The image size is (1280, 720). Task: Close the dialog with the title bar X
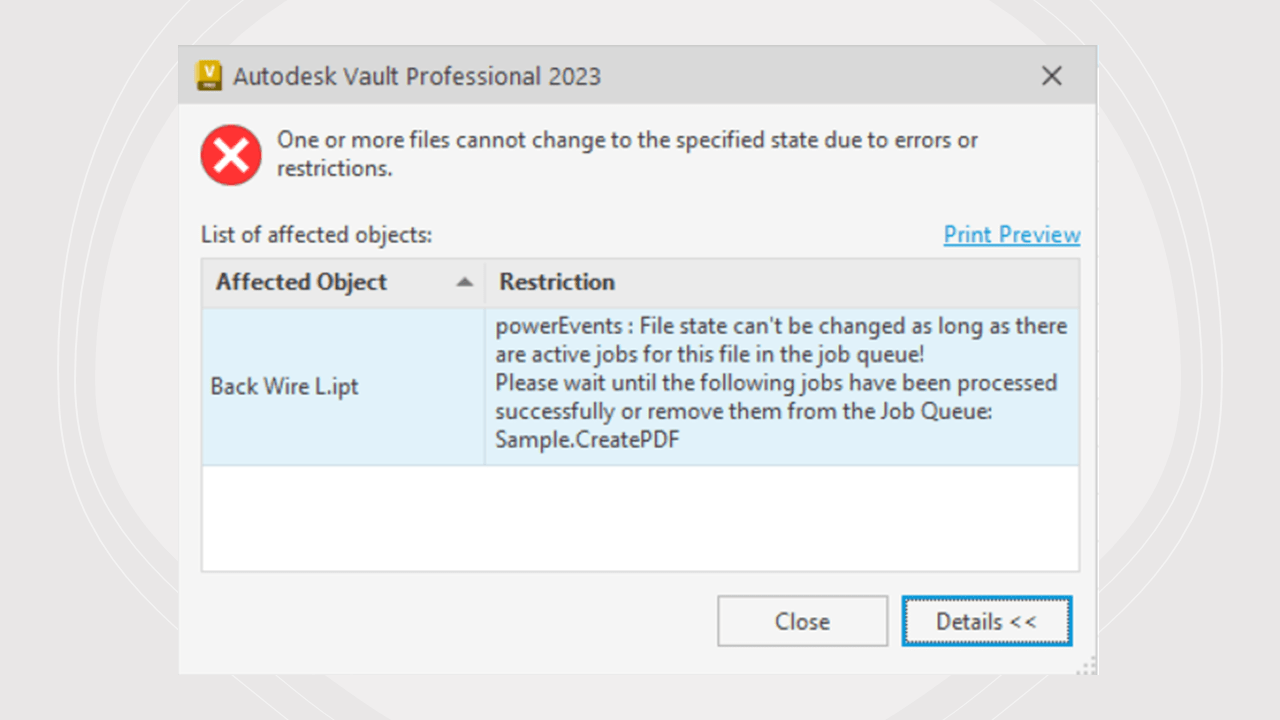[x=1051, y=76]
